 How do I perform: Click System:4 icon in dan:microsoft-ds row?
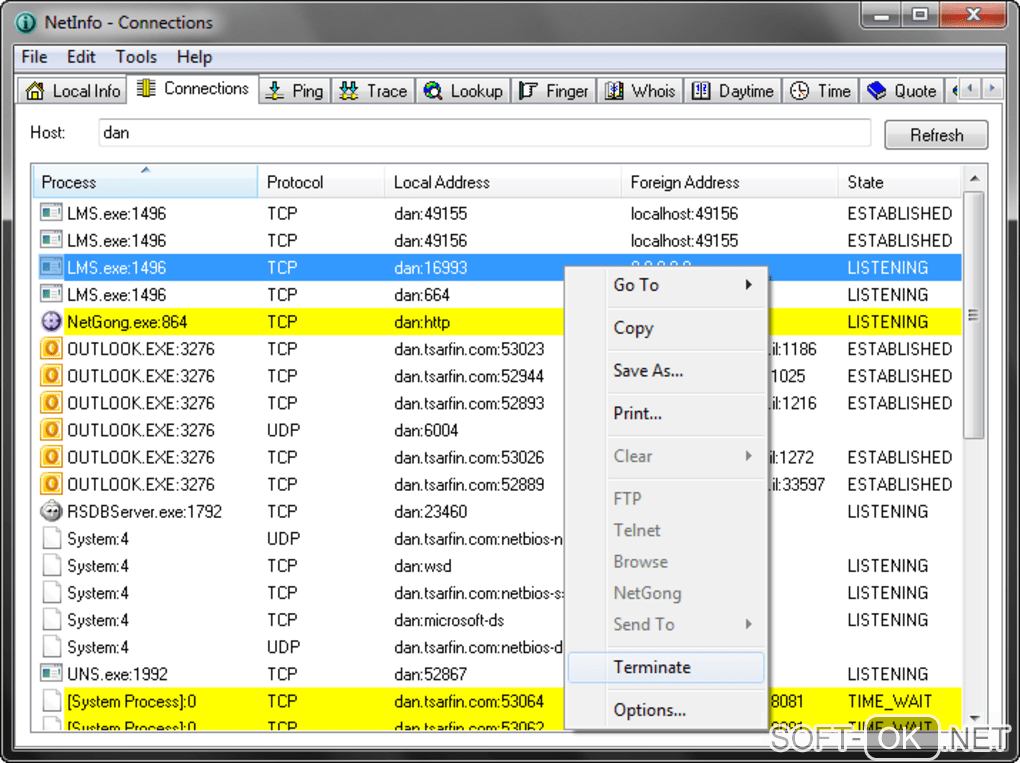pos(51,619)
